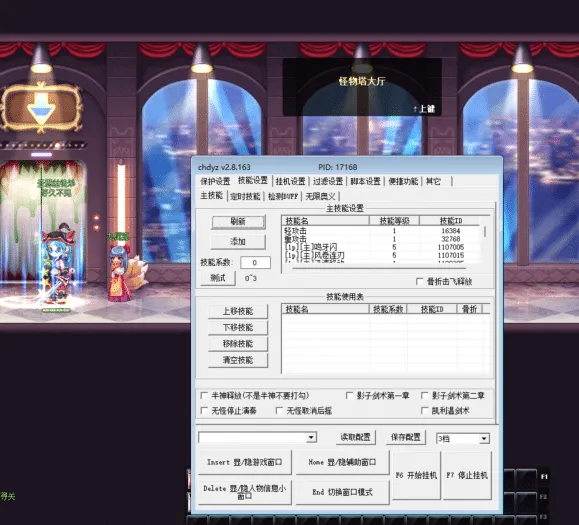Screen dimensions: 579x525
Task: Toggle 半神释放 checkbox
Action: pyautogui.click(x=204, y=395)
